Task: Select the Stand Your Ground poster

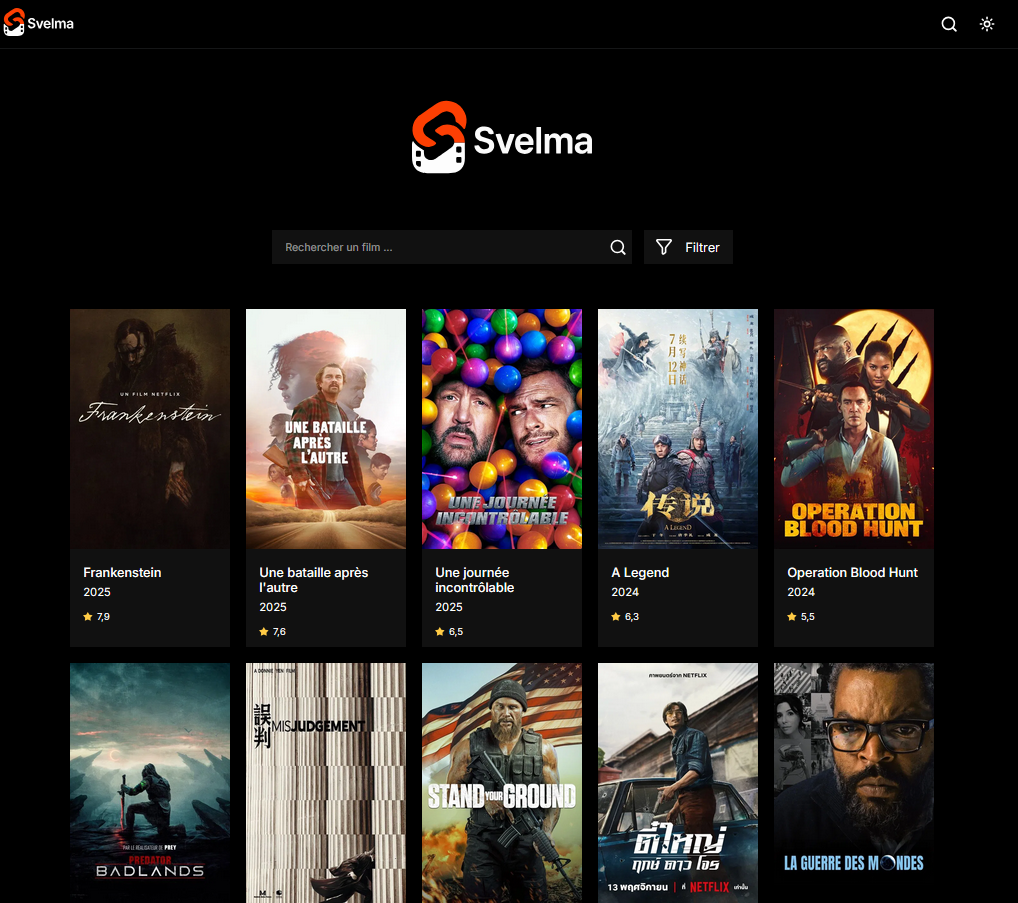Action: pyautogui.click(x=502, y=782)
